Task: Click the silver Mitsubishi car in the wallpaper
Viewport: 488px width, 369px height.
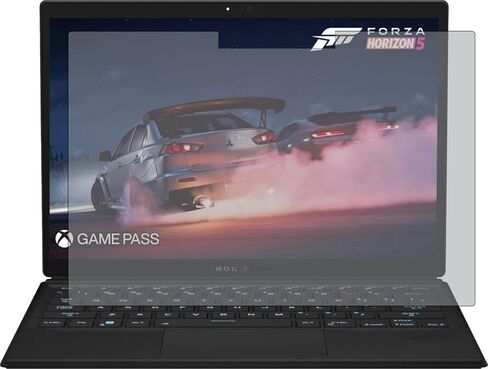Action: (187, 157)
